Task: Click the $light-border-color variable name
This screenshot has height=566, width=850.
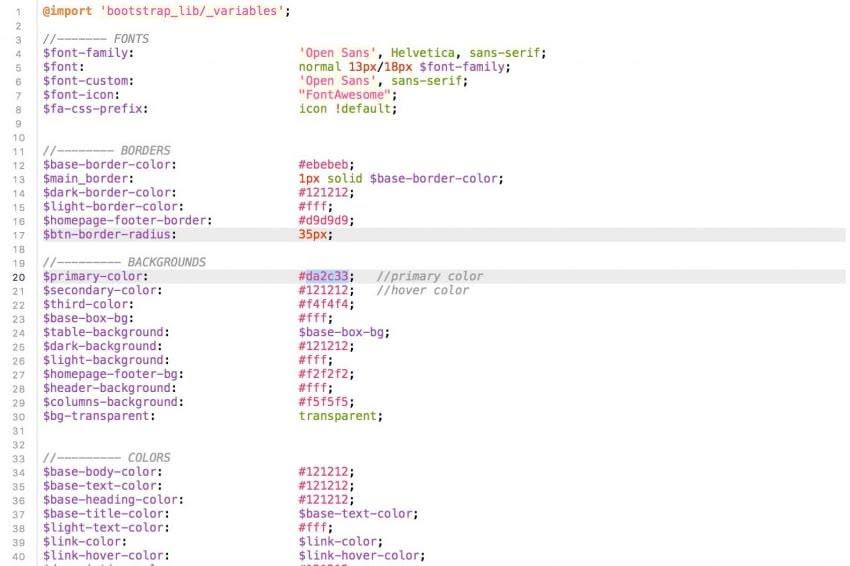Action: 113,207
